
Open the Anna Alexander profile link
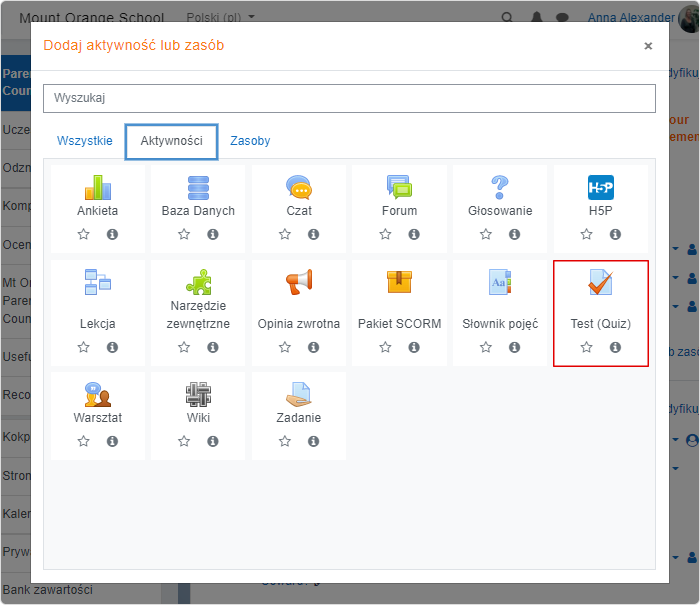[x=631, y=17]
